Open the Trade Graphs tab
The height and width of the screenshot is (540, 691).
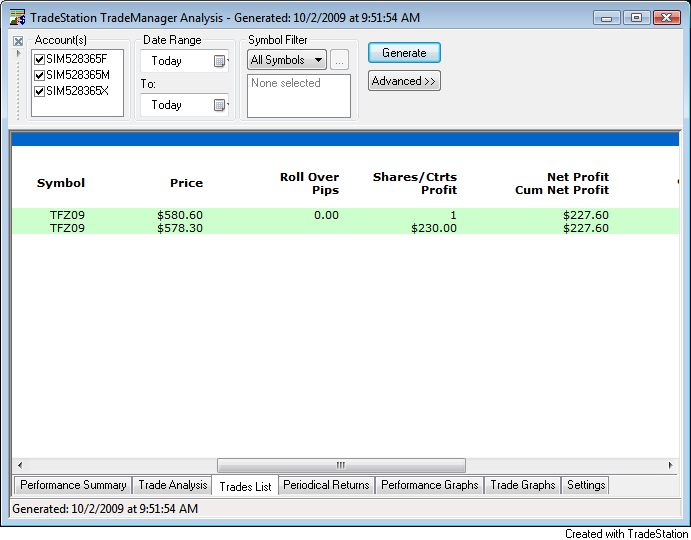[x=523, y=485]
